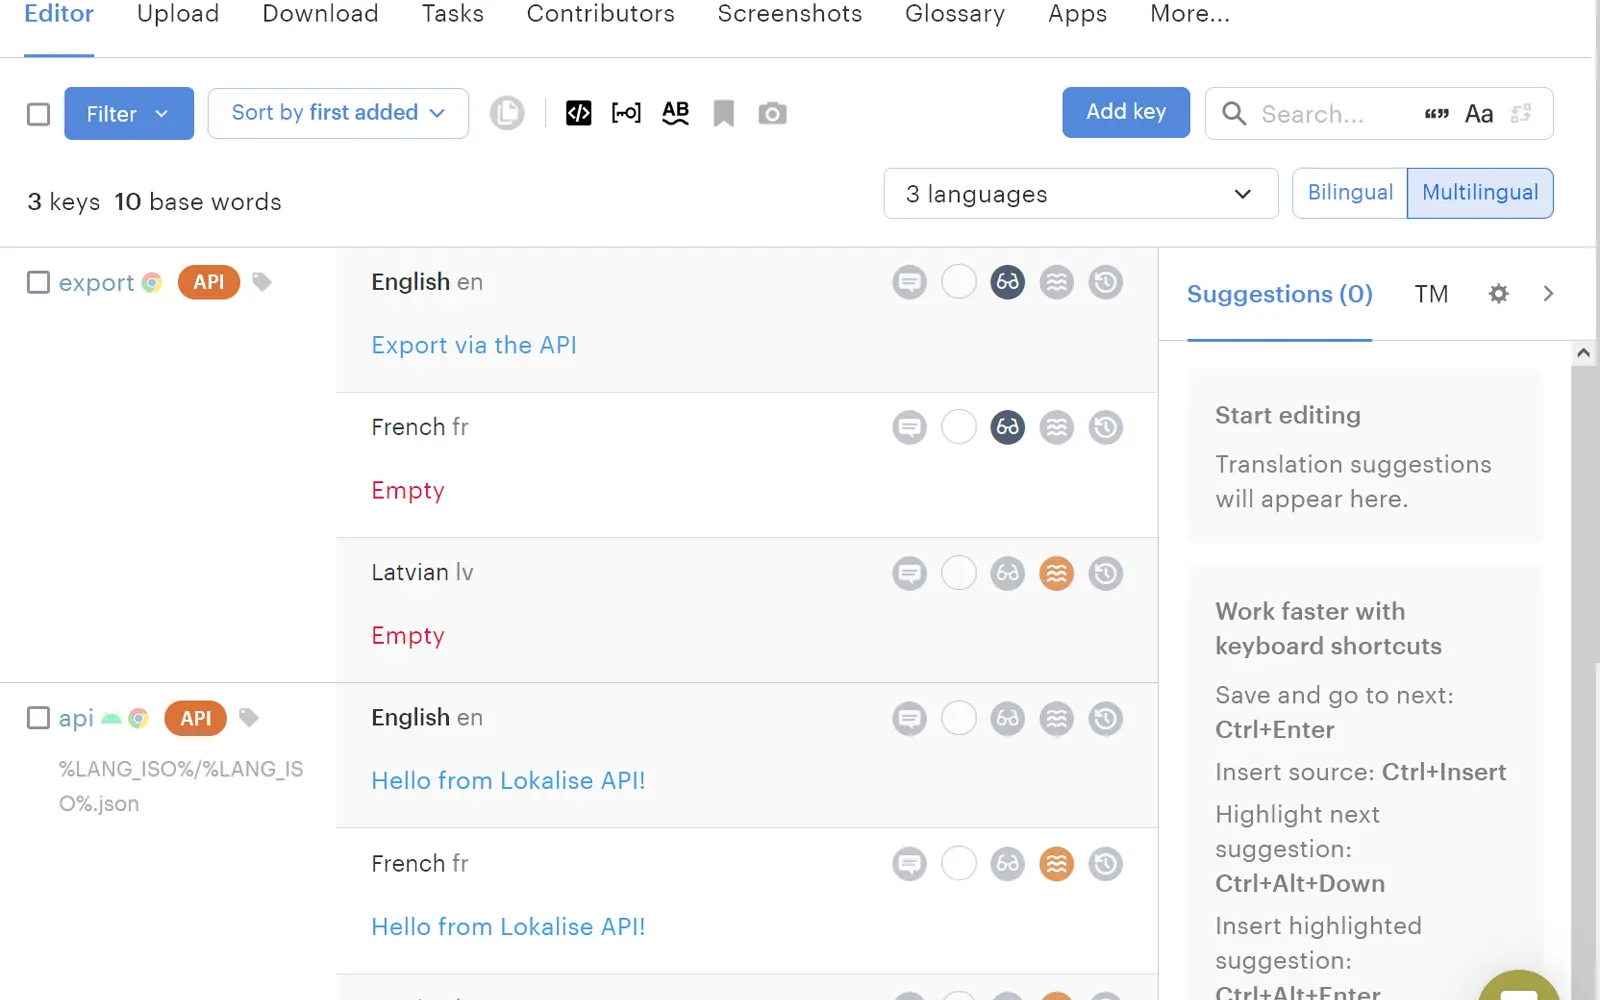This screenshot has width=1600, height=1000.
Task: Toggle reviewed glasses icon for export French
Action: tap(1008, 428)
